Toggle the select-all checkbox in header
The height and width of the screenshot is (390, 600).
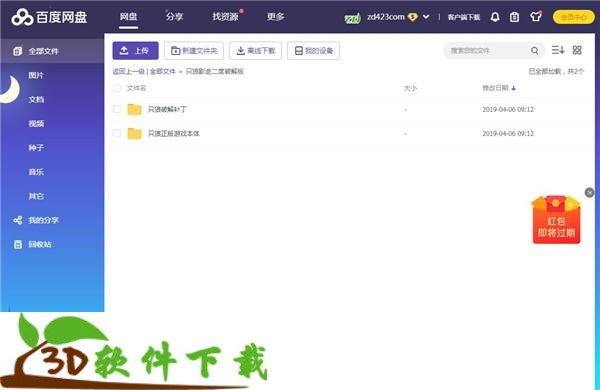click(x=117, y=88)
